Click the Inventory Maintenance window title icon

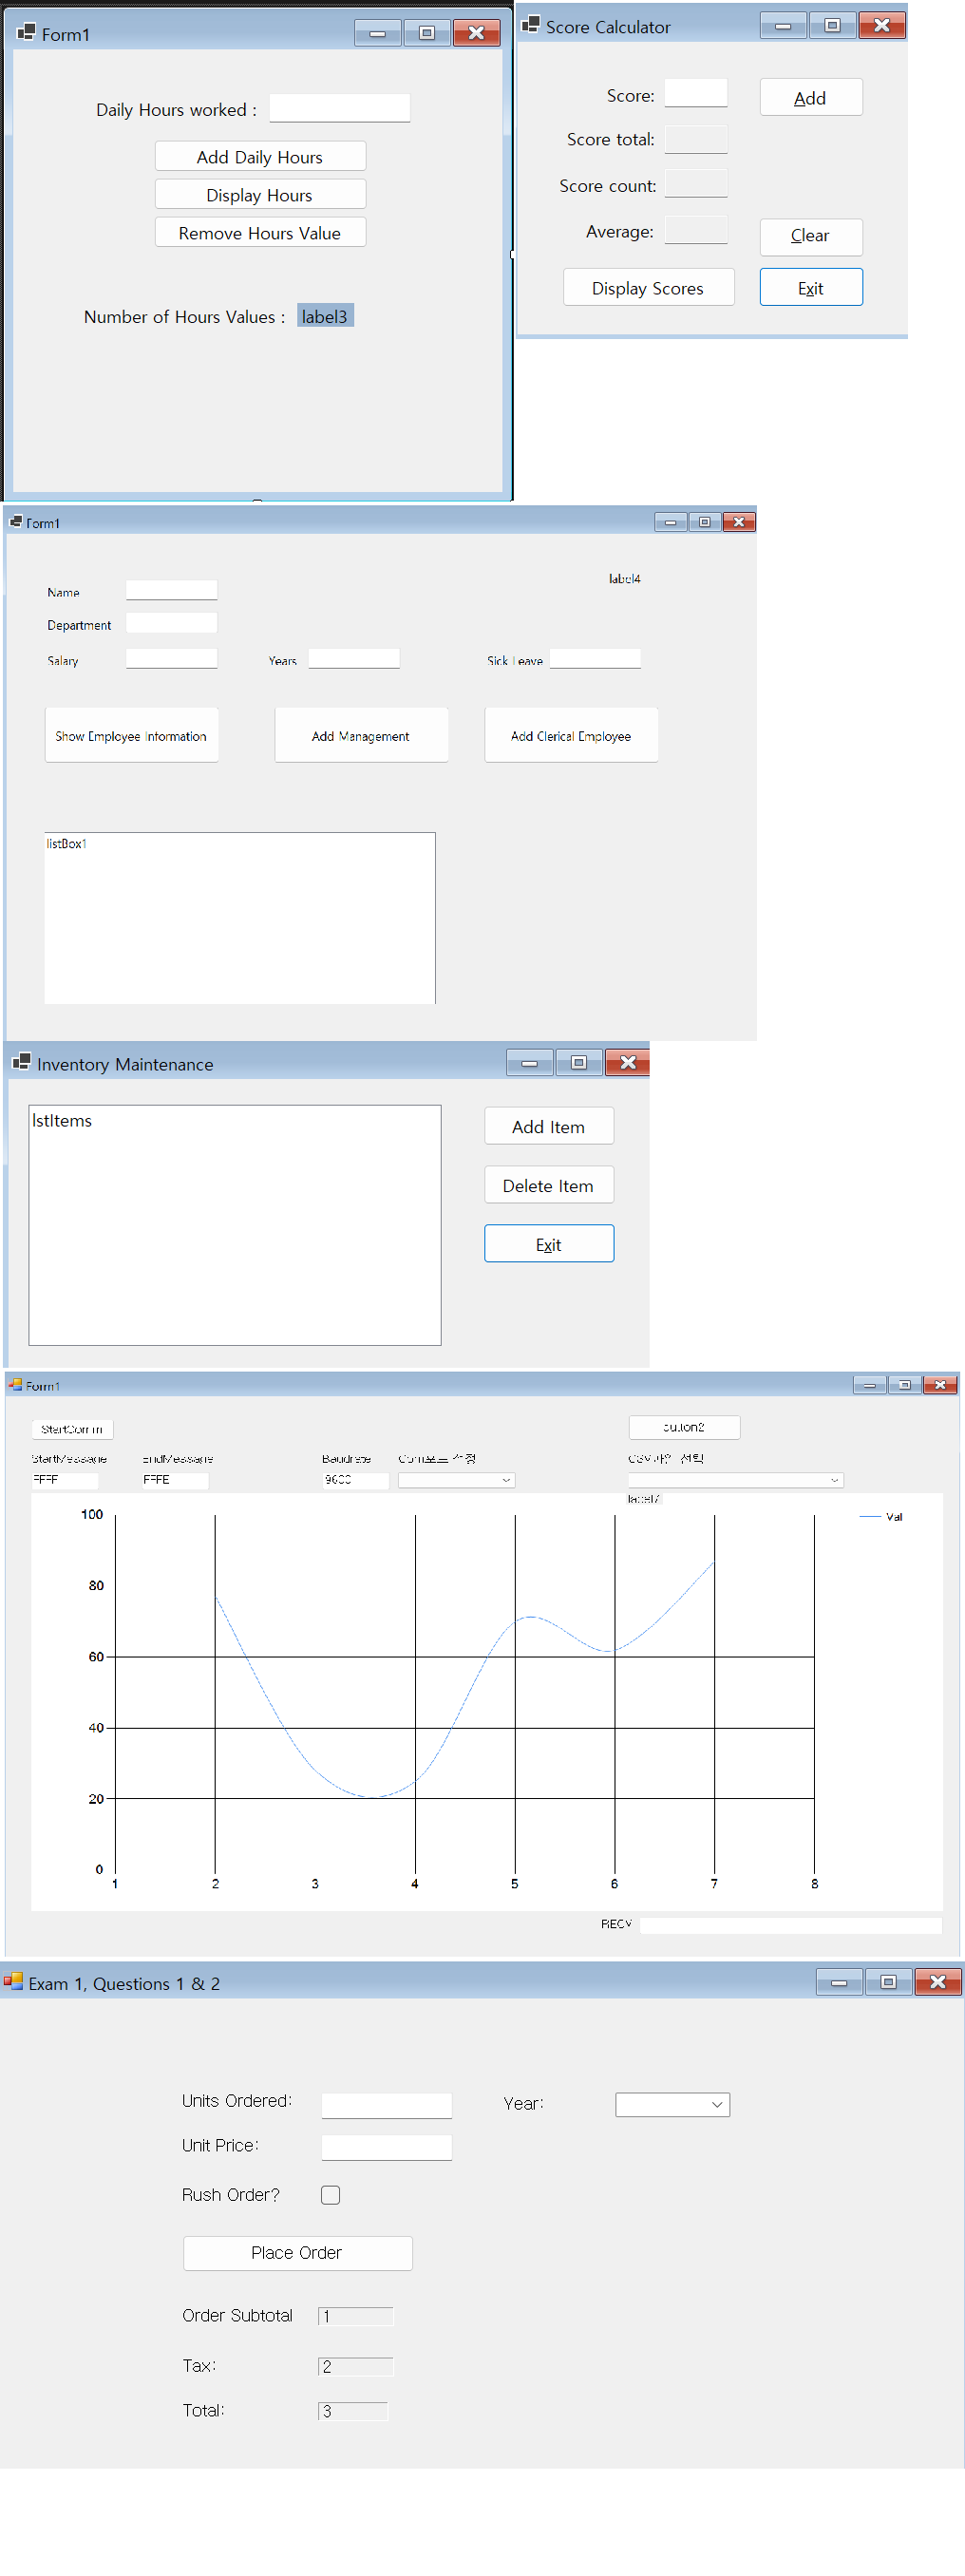tap(22, 1063)
